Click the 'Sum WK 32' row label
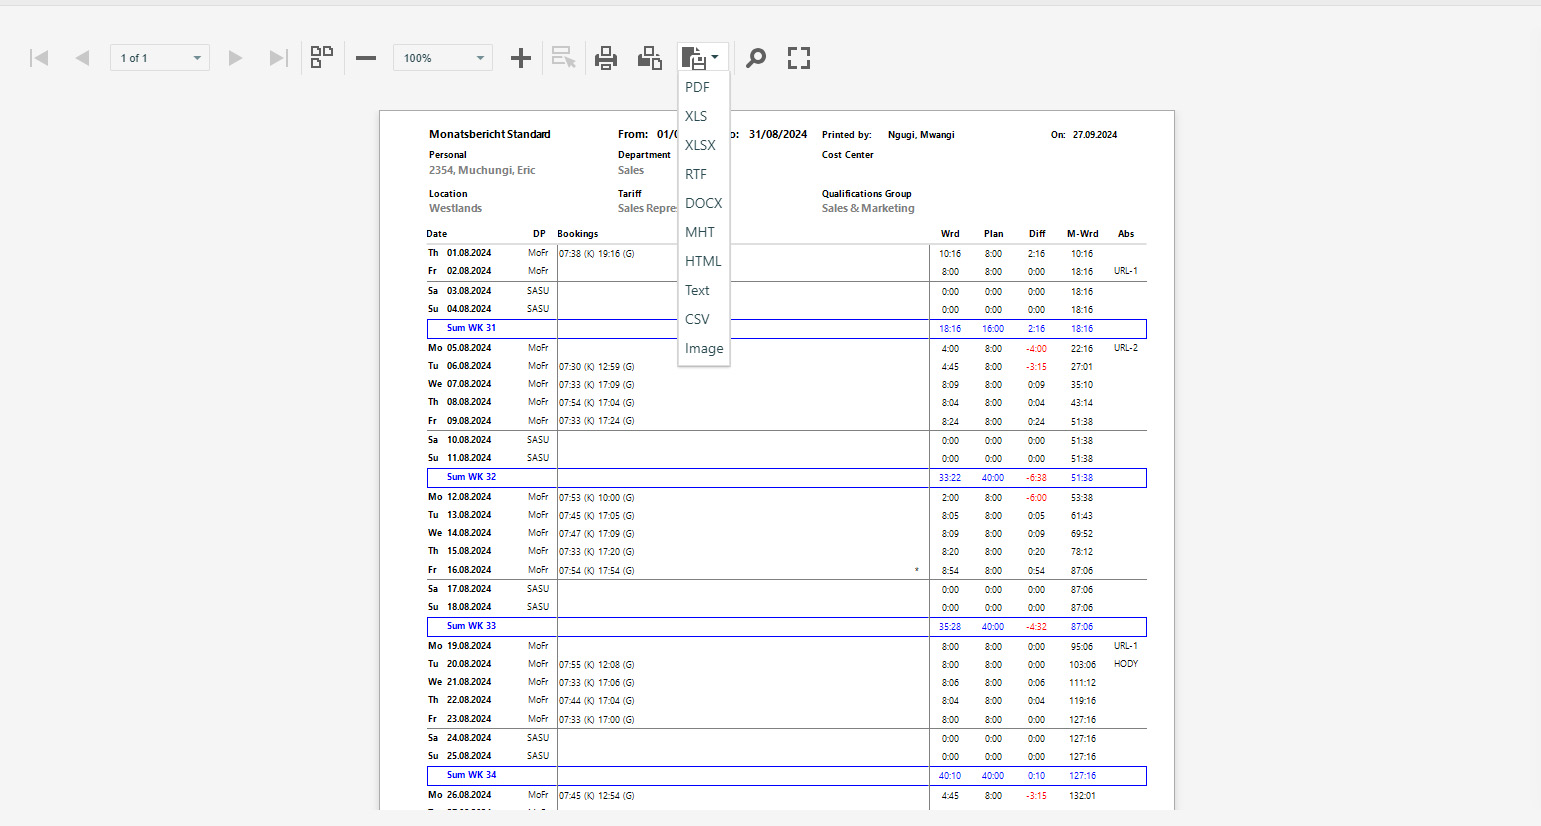Image resolution: width=1541 pixels, height=826 pixels. (x=471, y=477)
